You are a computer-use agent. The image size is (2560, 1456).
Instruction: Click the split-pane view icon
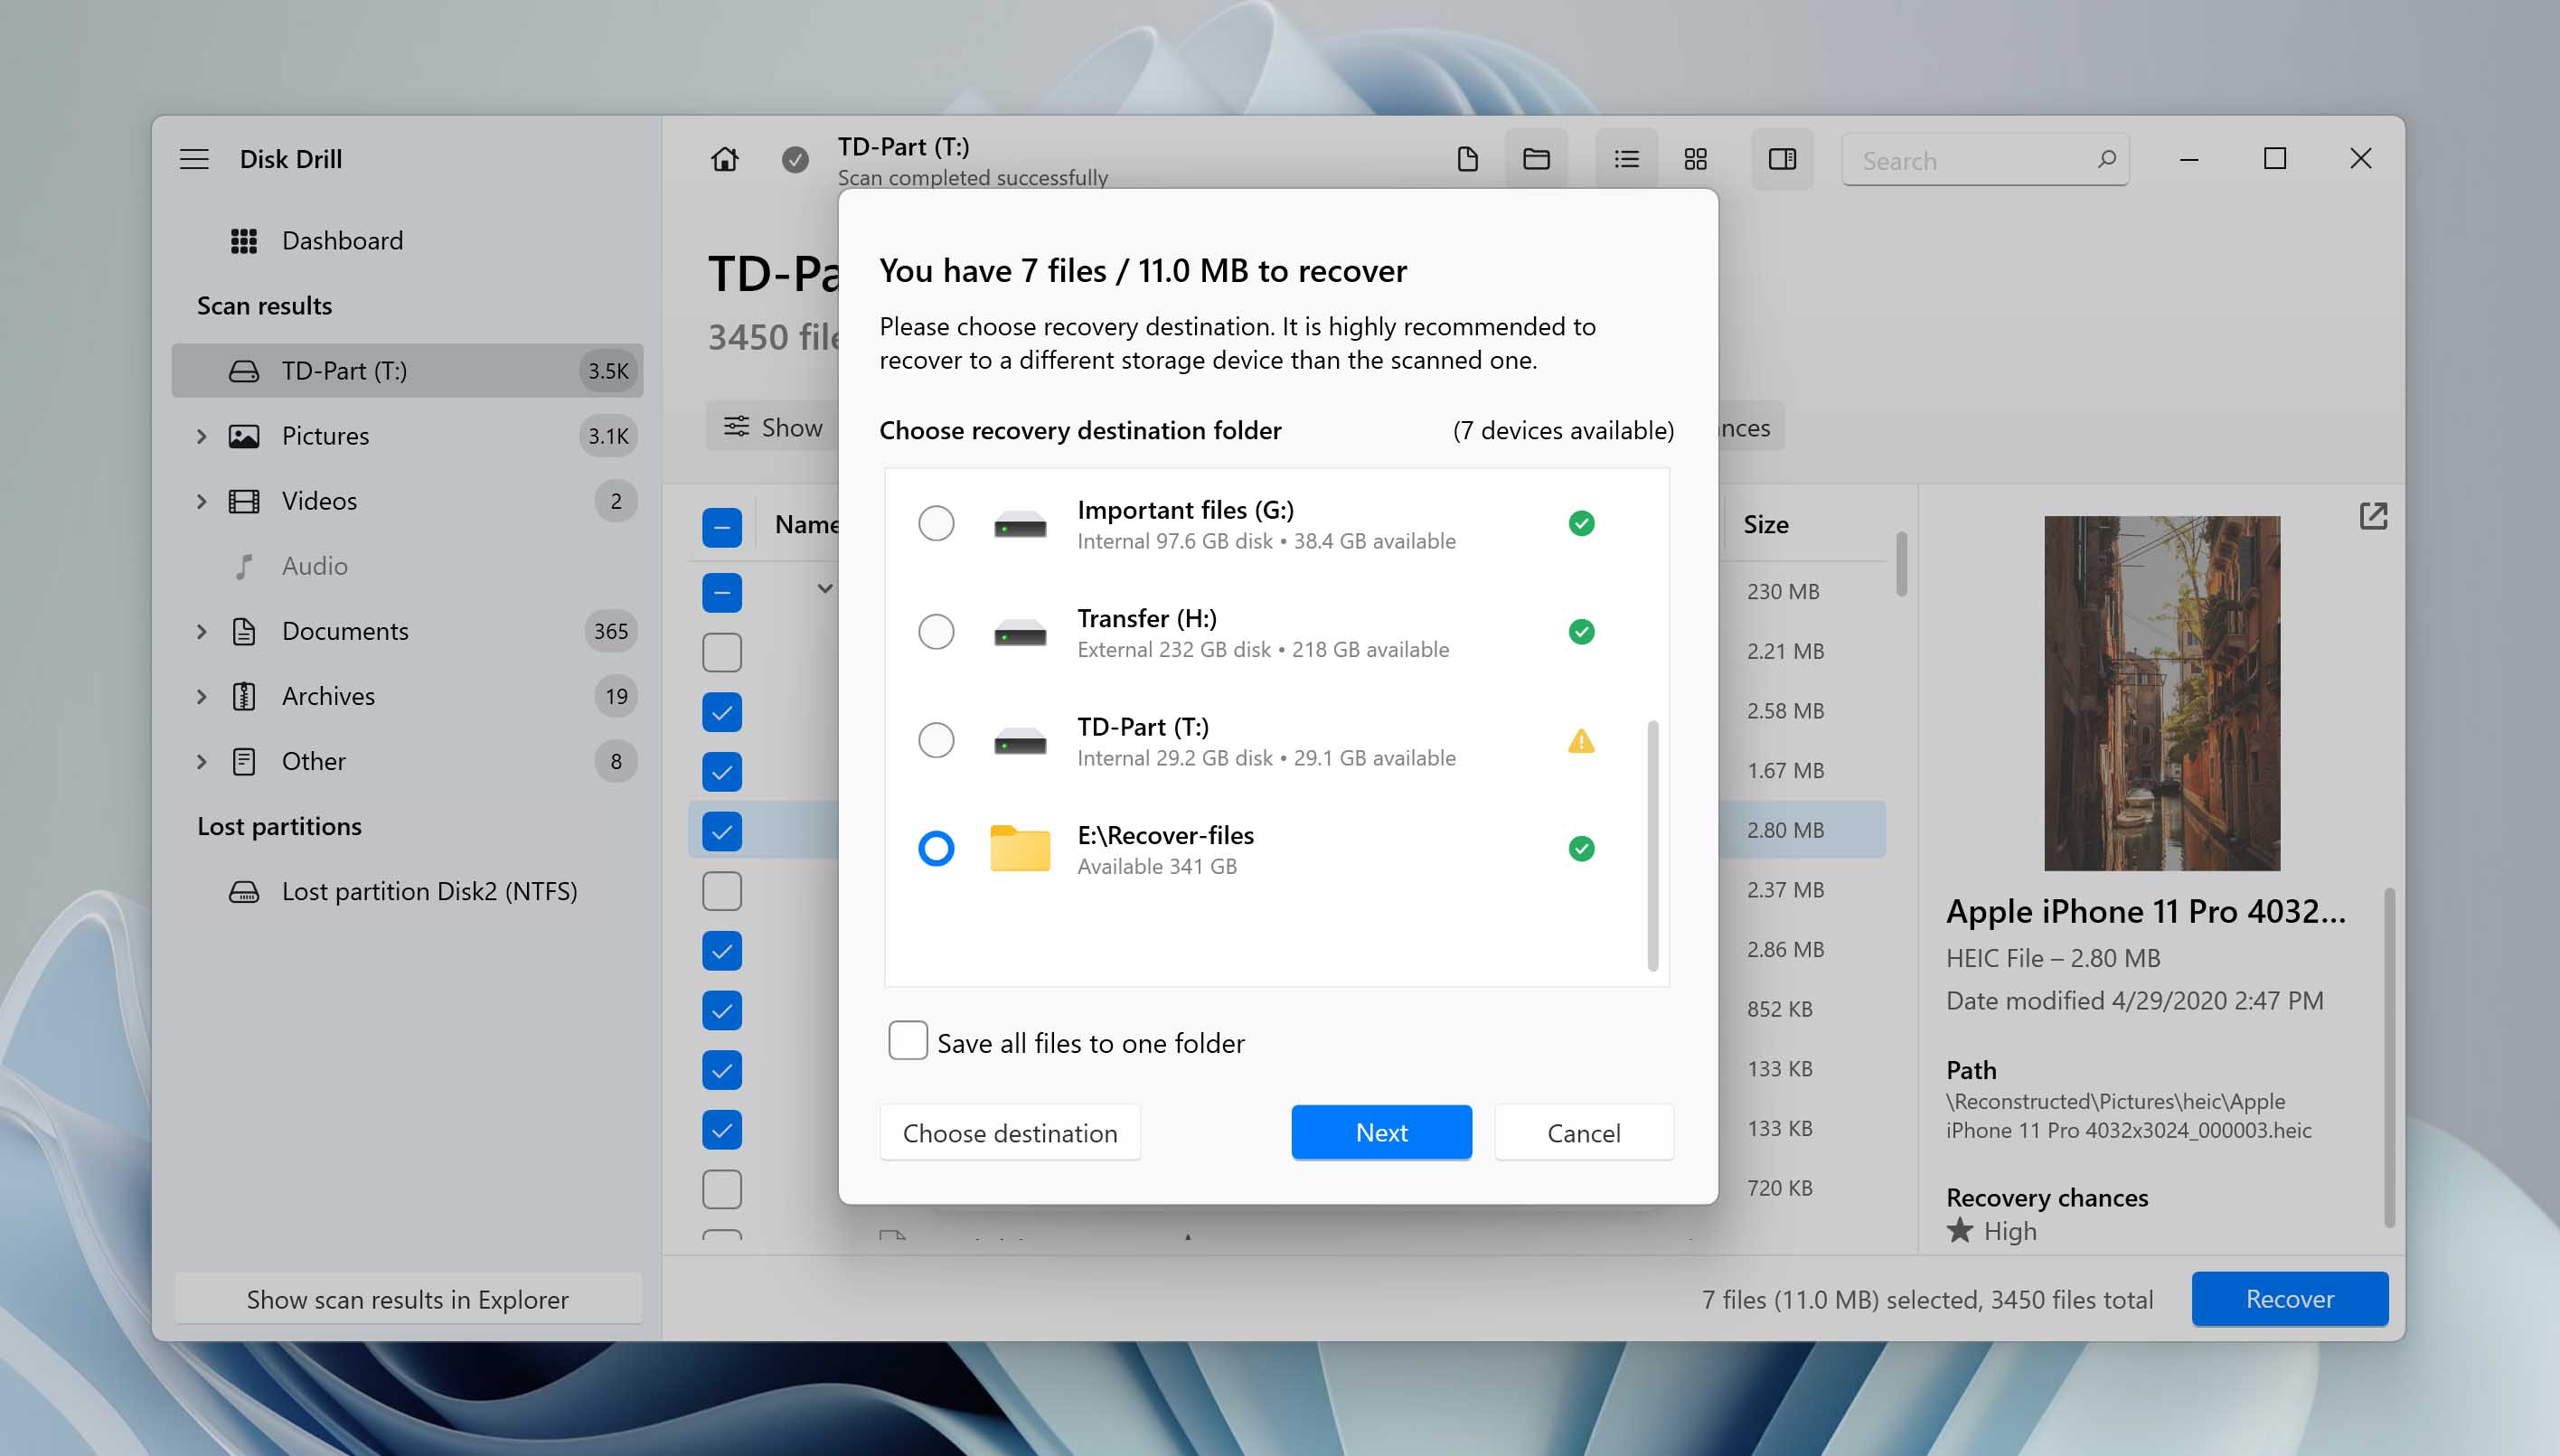point(1781,158)
